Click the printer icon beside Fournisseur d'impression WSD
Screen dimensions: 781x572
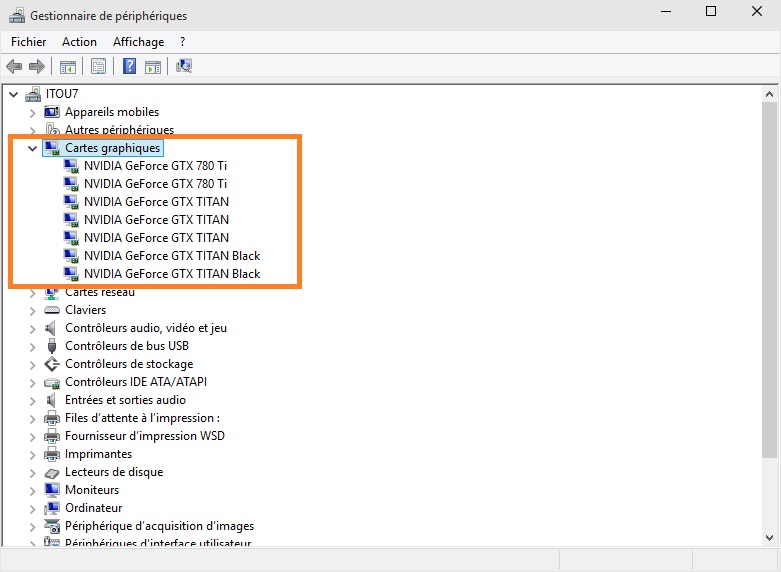click(52, 436)
